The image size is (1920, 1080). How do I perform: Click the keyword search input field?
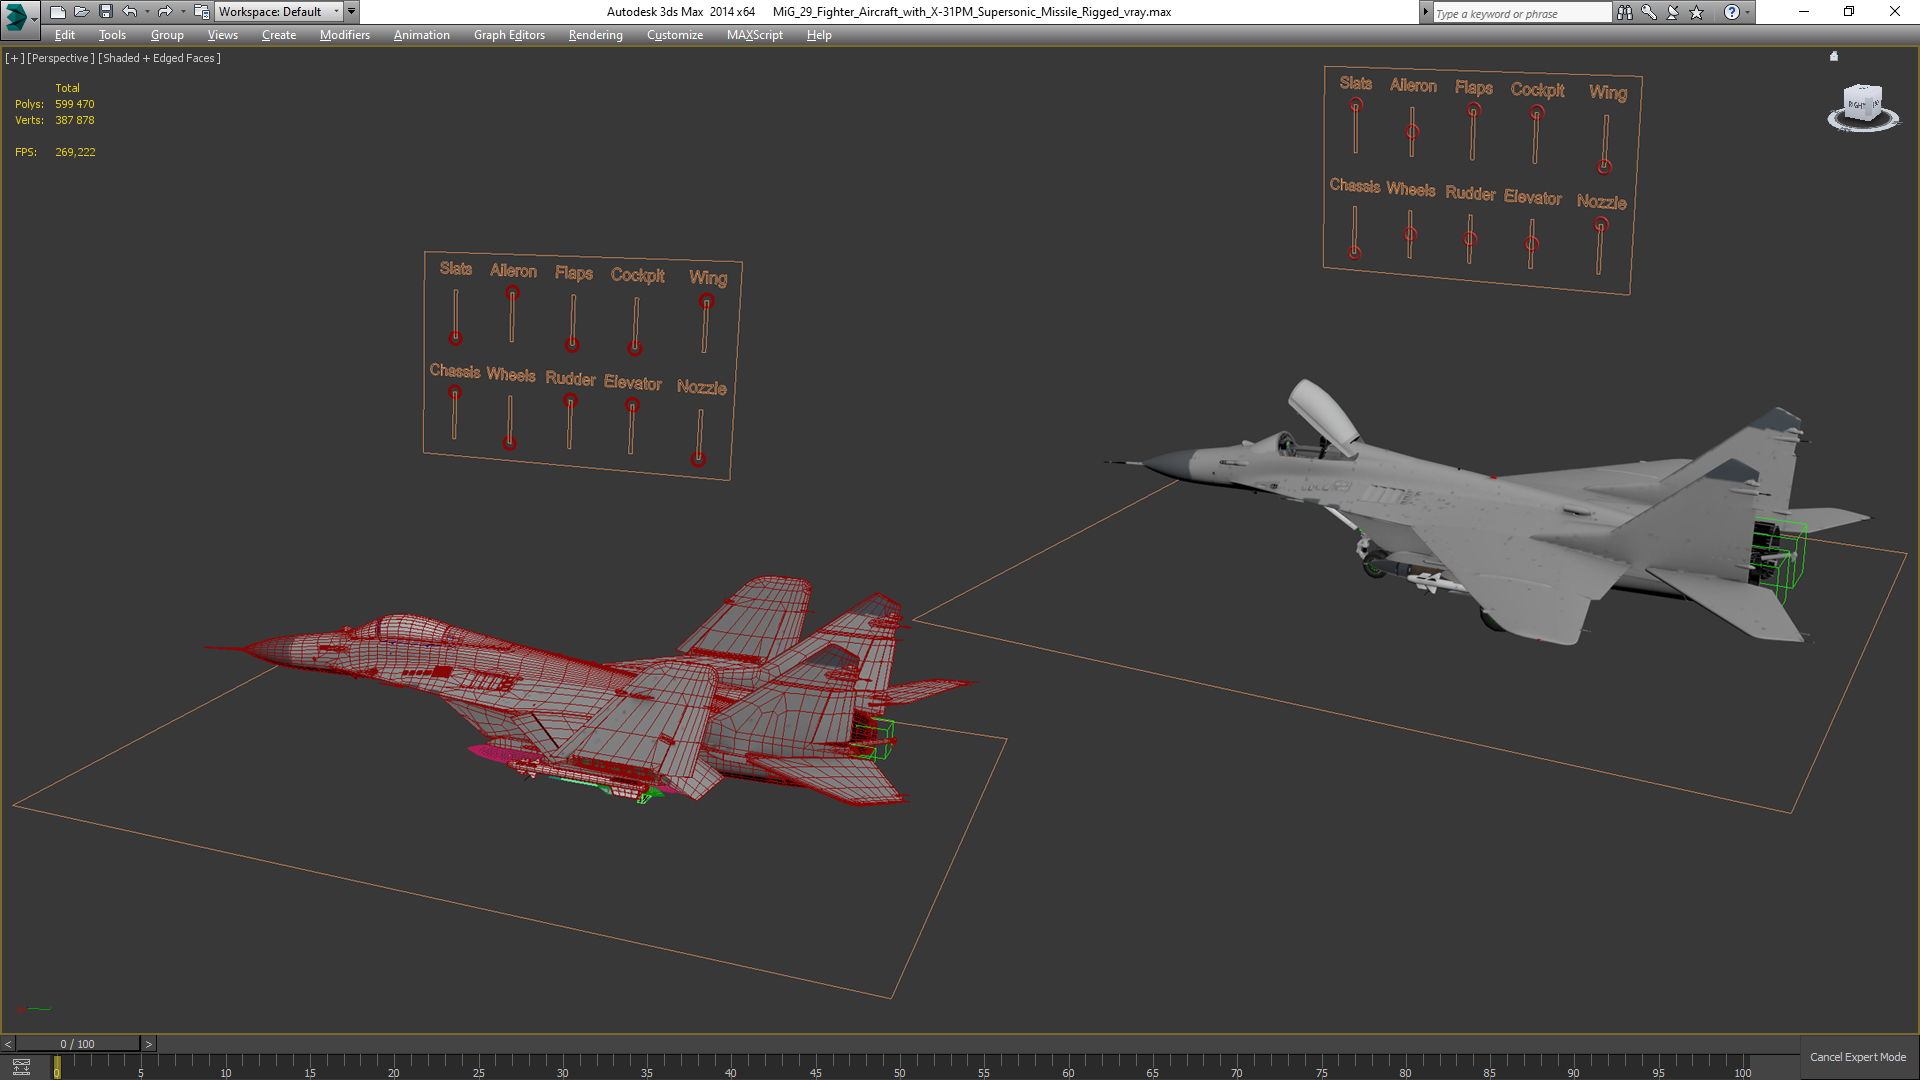click(1521, 13)
